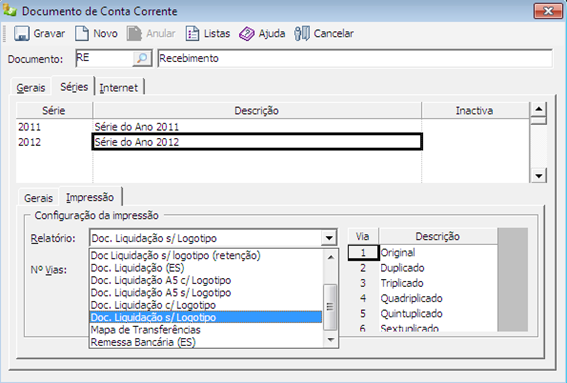This screenshot has height=383, width=567.
Task: Select highlighted Doc. Liquidação s/ Logotipo option
Action: point(205,317)
